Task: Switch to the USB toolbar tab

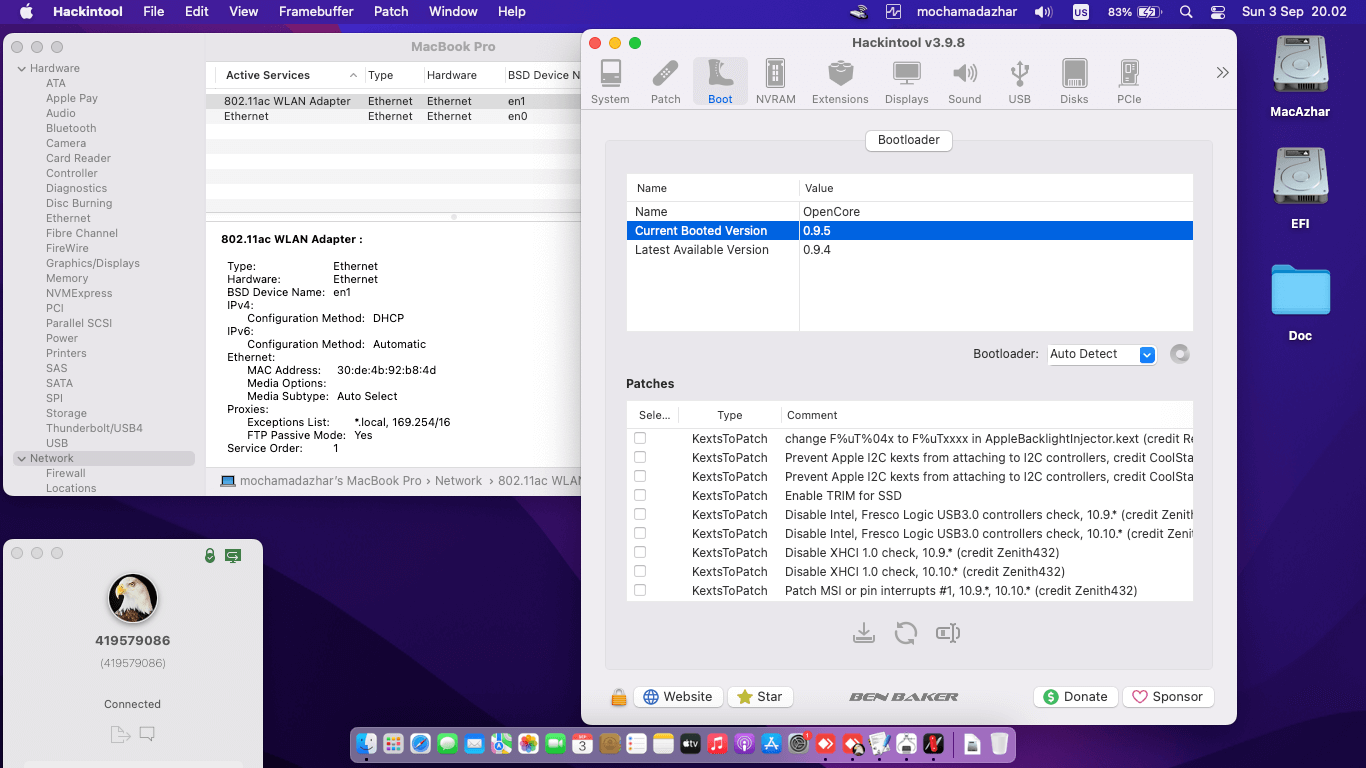Action: coord(1019,81)
